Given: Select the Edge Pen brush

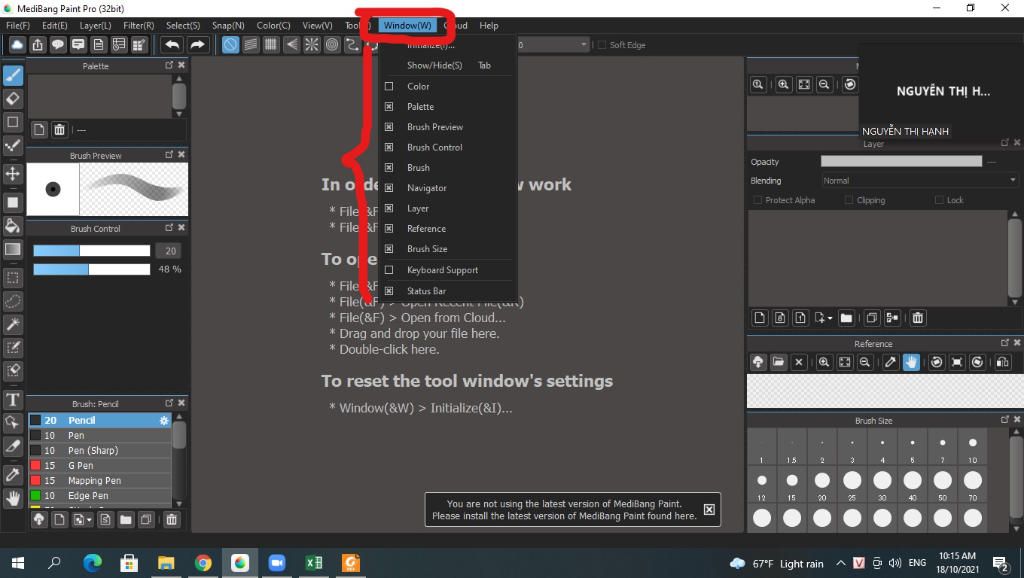Looking at the screenshot, I should tap(99, 496).
